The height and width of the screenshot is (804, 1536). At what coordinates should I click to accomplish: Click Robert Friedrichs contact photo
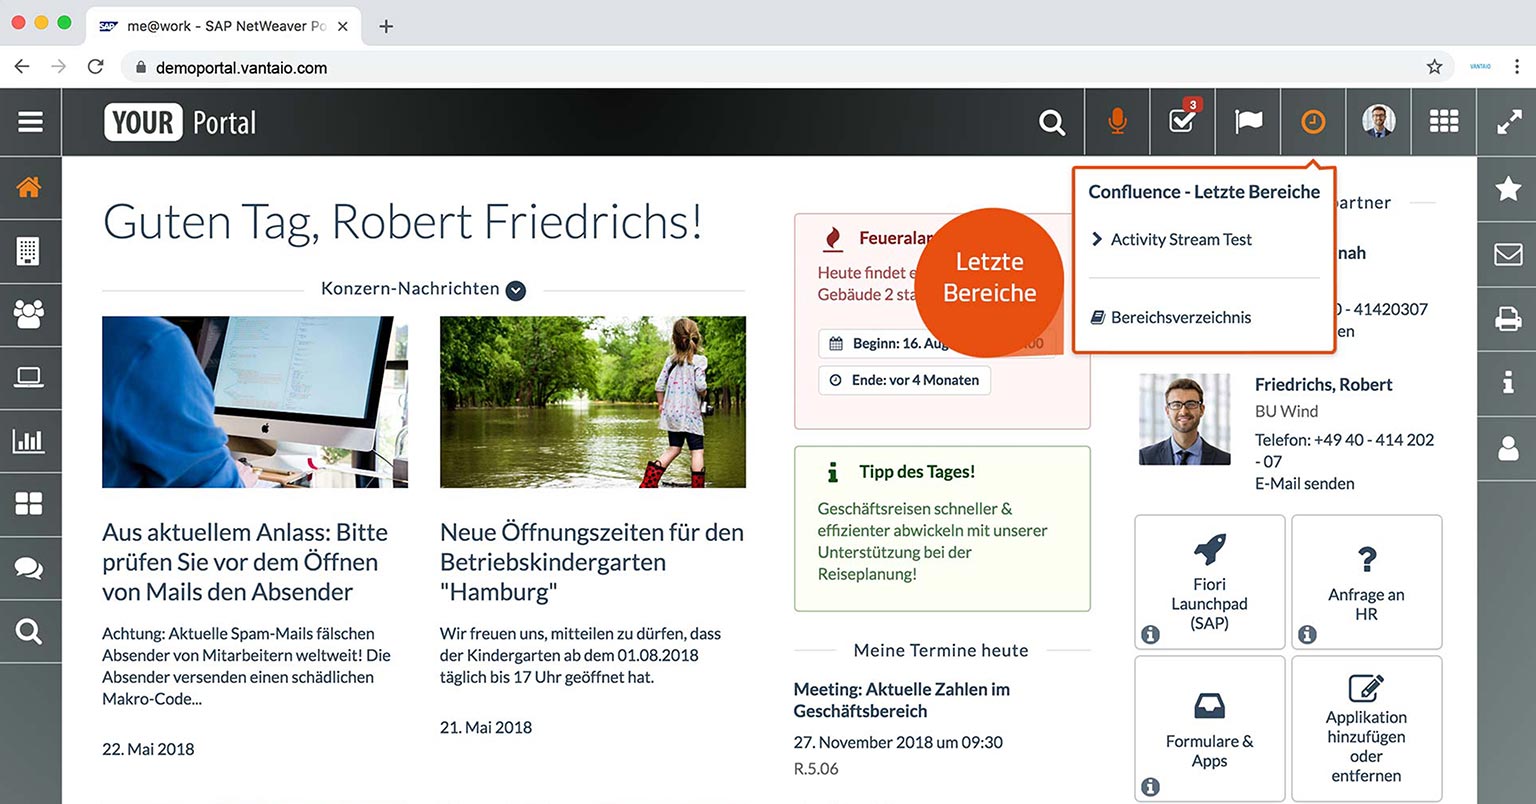tap(1185, 419)
